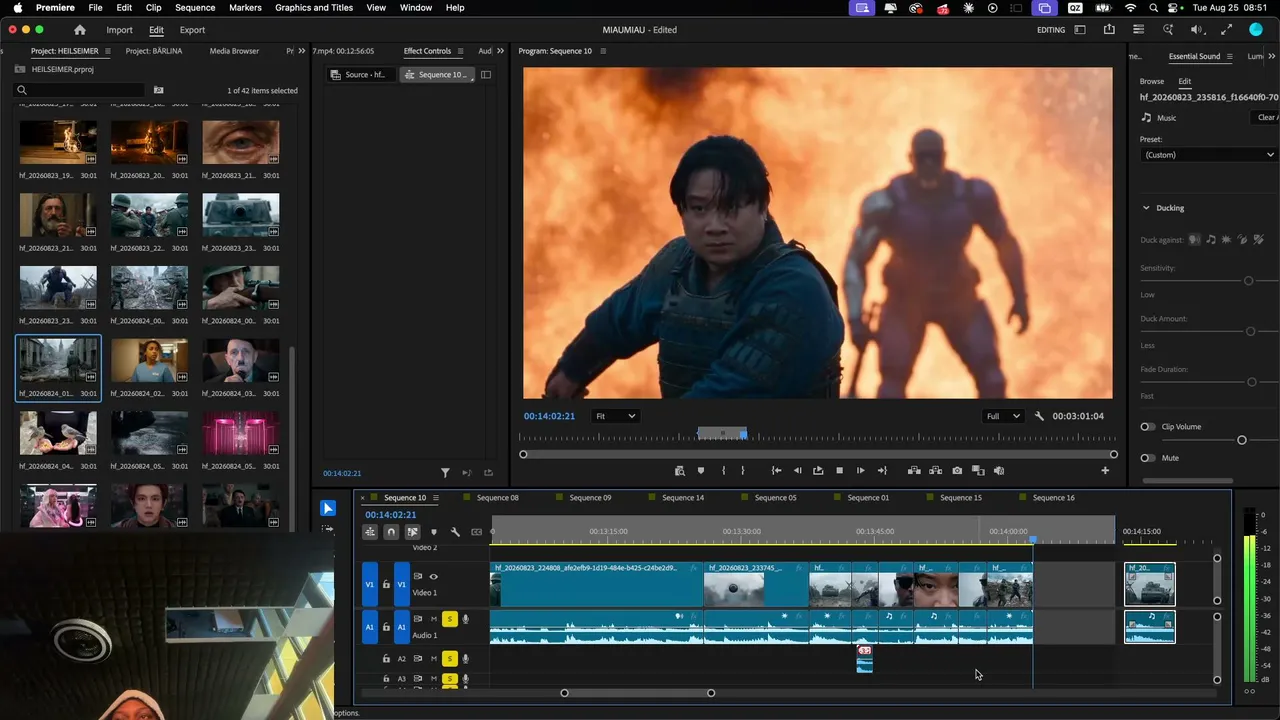Solo the Audio 1 track
1280x720 pixels.
(450, 619)
